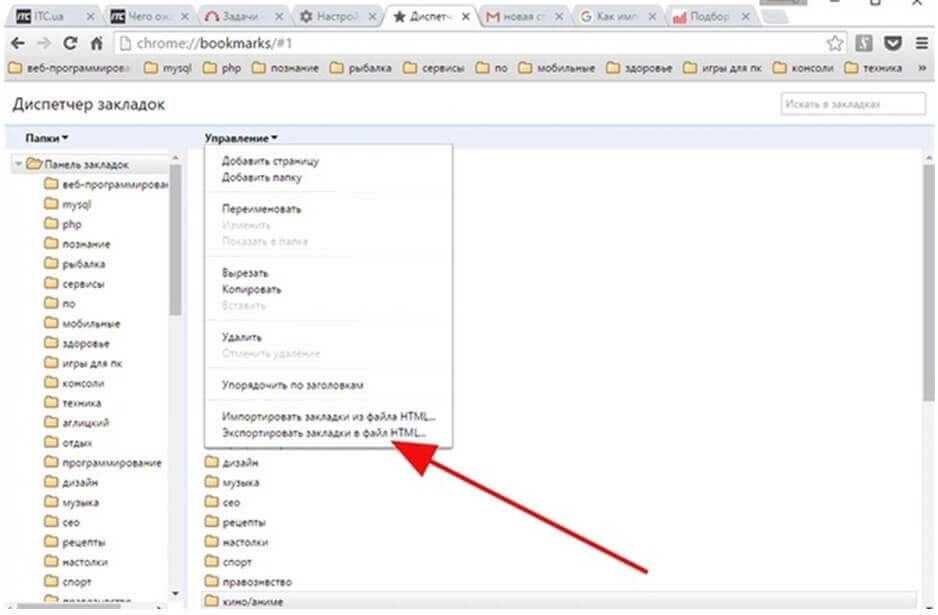Open the 'Папки' dropdown menu
This screenshot has width=938, height=615.
pos(46,138)
